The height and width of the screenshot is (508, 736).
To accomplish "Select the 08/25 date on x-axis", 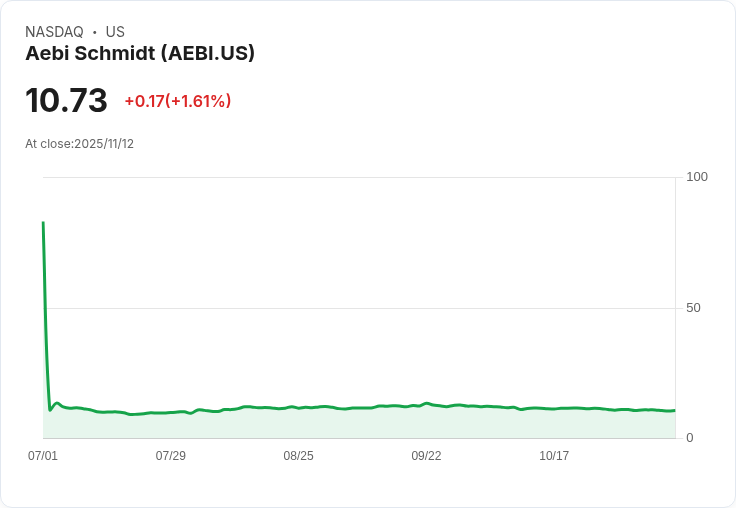I will pyautogui.click(x=298, y=456).
